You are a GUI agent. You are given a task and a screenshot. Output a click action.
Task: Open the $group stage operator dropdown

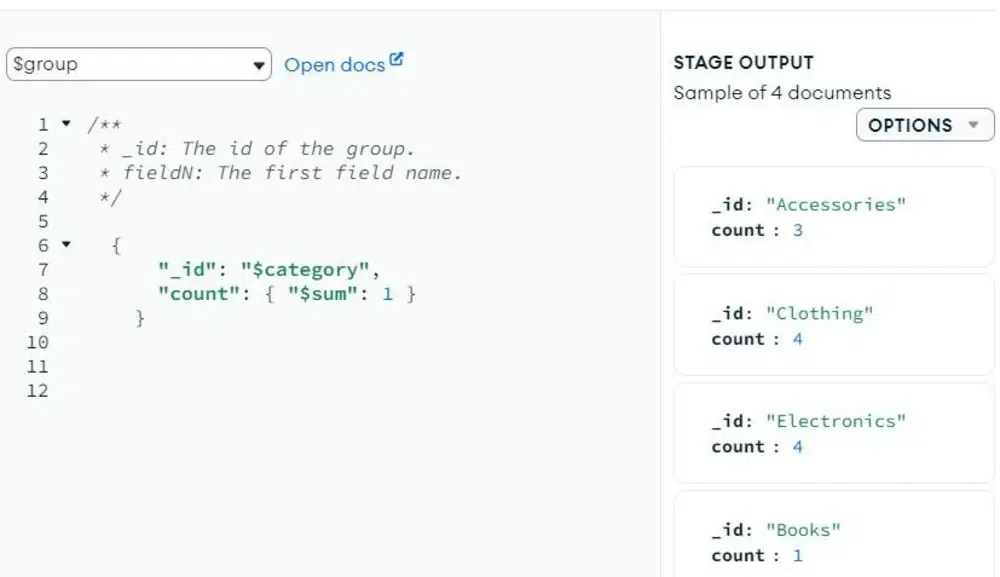[x=138, y=64]
